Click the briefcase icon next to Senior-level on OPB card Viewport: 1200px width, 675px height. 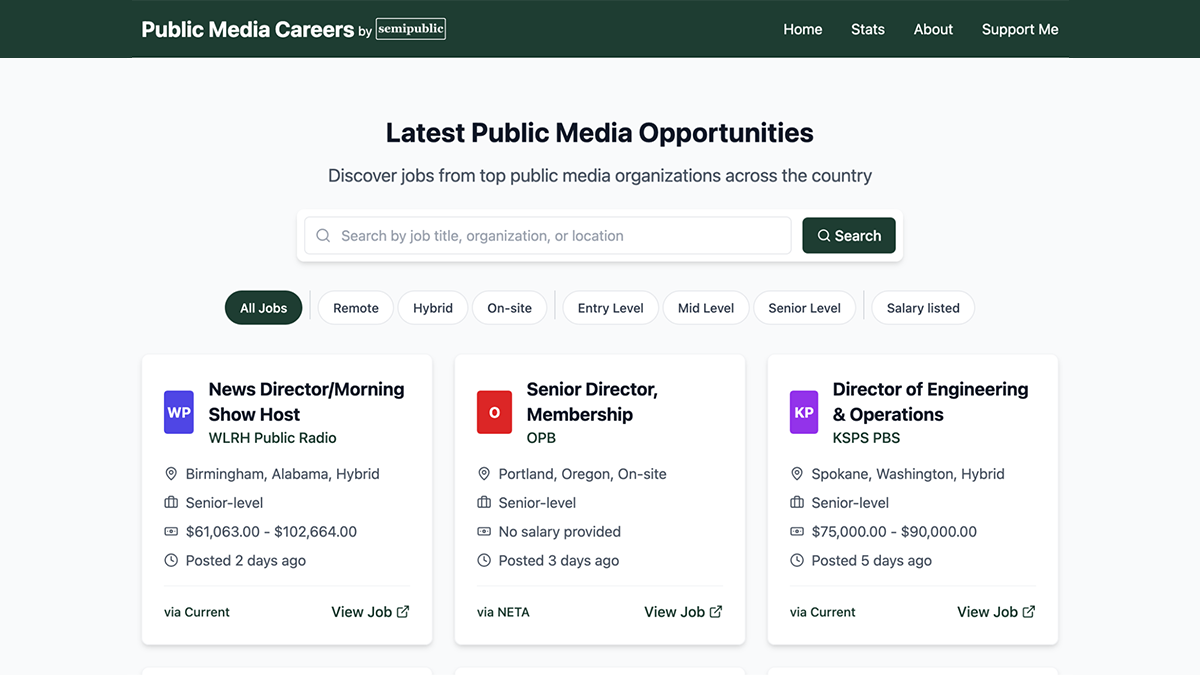coord(484,502)
